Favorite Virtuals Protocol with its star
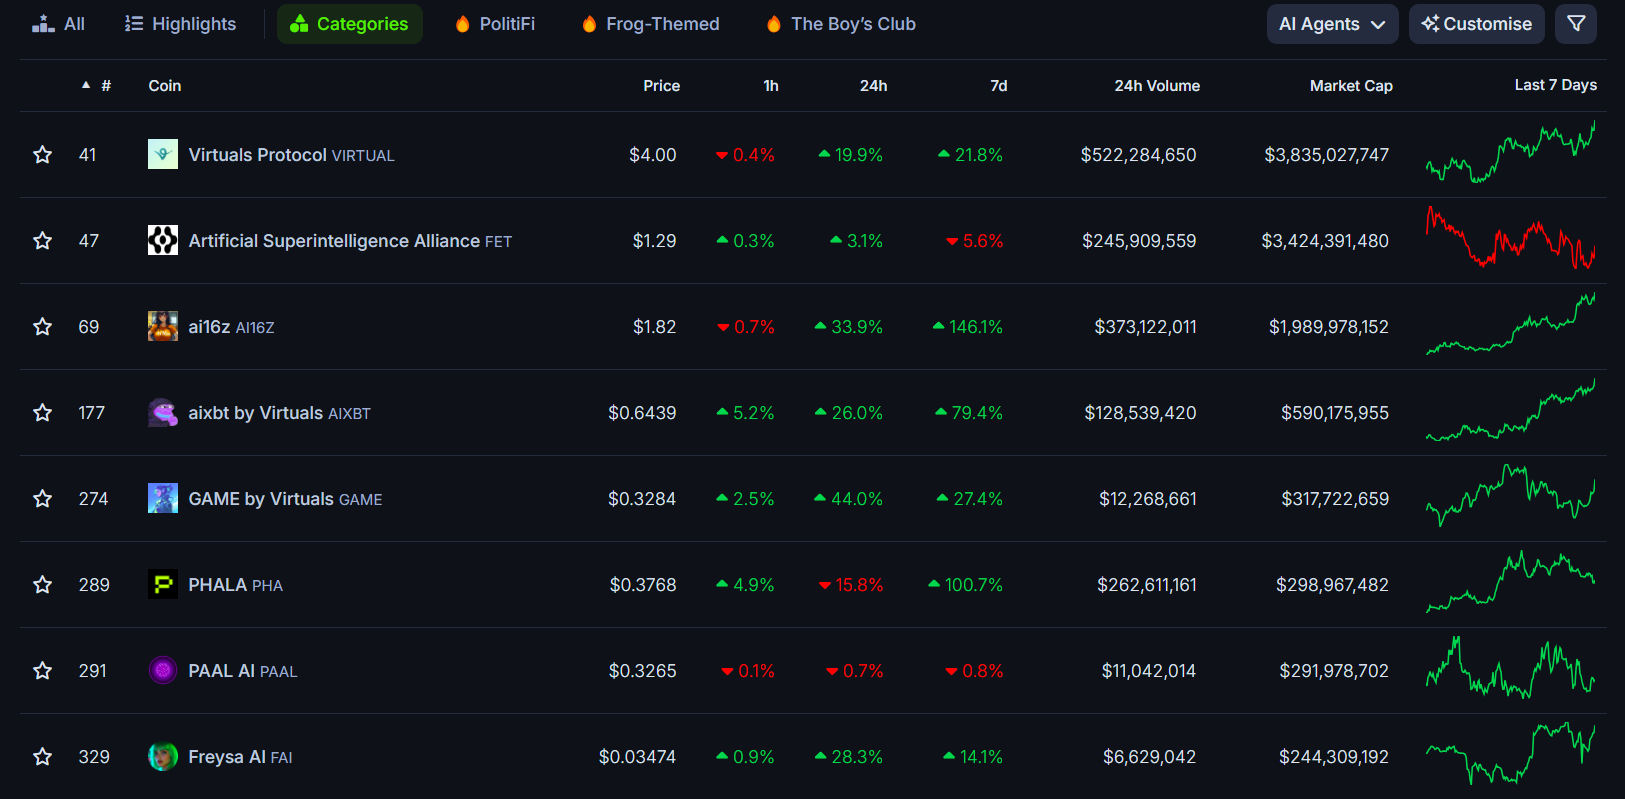The width and height of the screenshot is (1625, 799). click(42, 155)
